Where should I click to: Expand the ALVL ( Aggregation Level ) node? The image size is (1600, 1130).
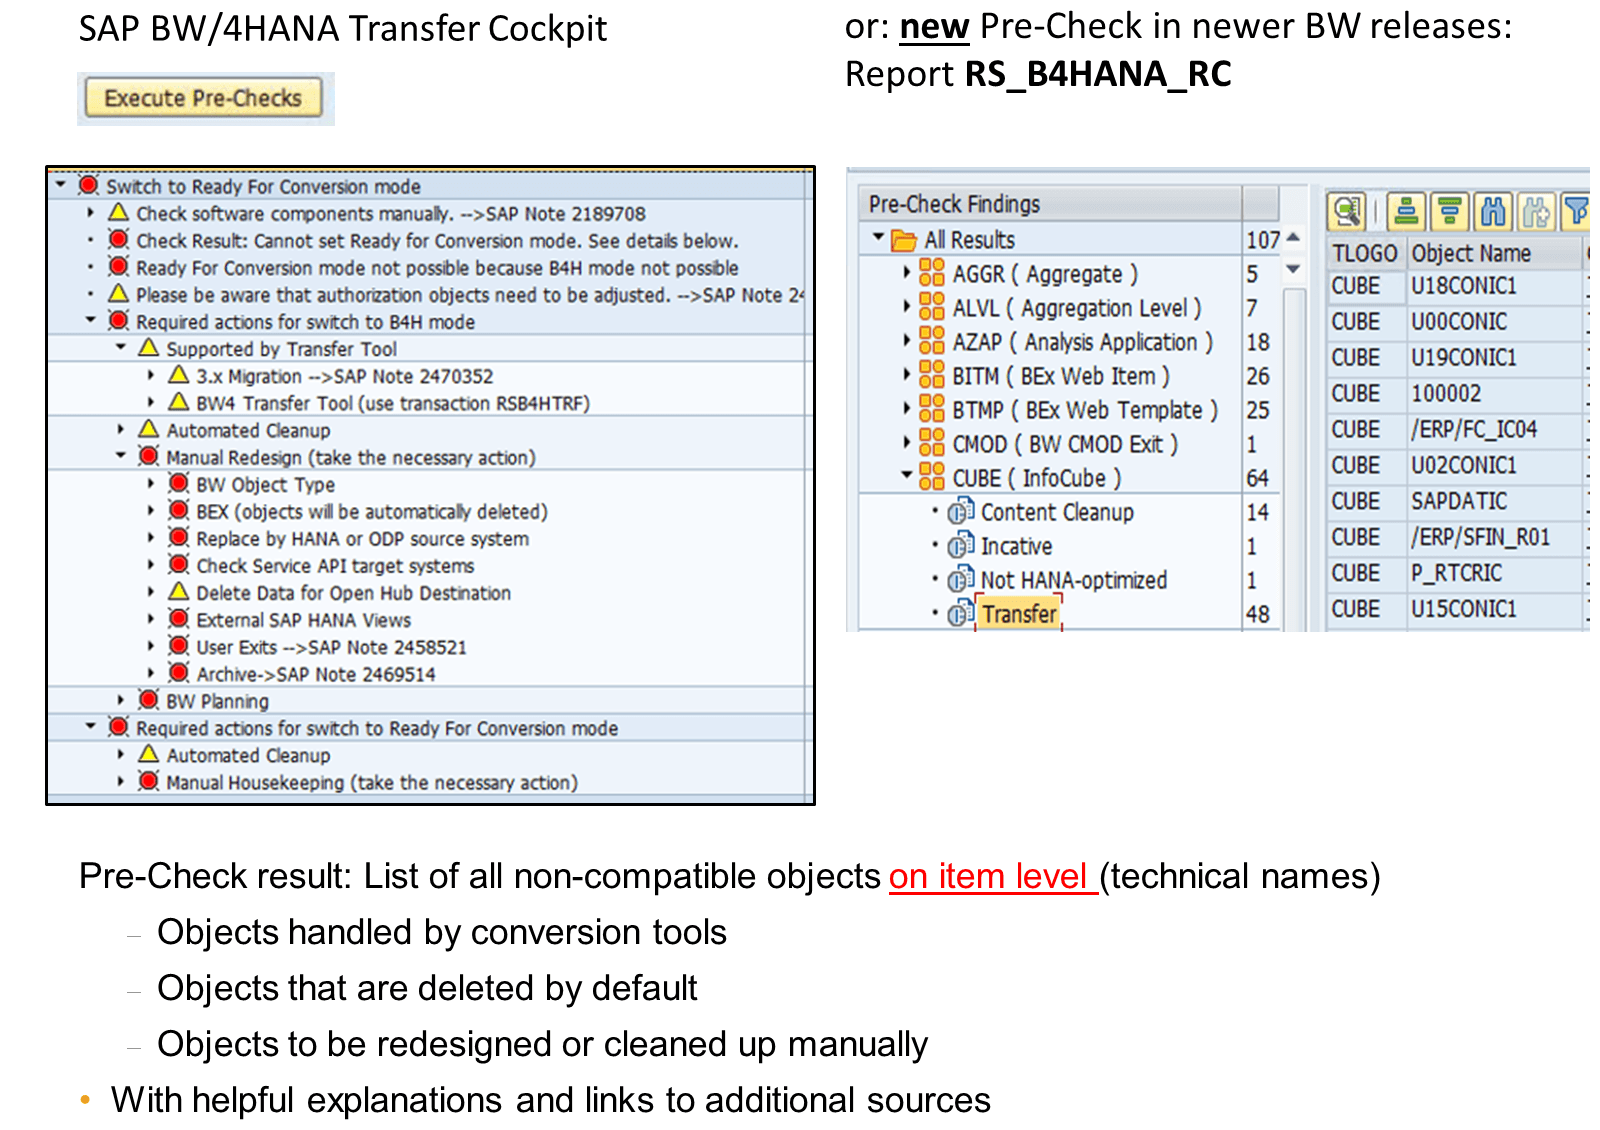tap(907, 306)
